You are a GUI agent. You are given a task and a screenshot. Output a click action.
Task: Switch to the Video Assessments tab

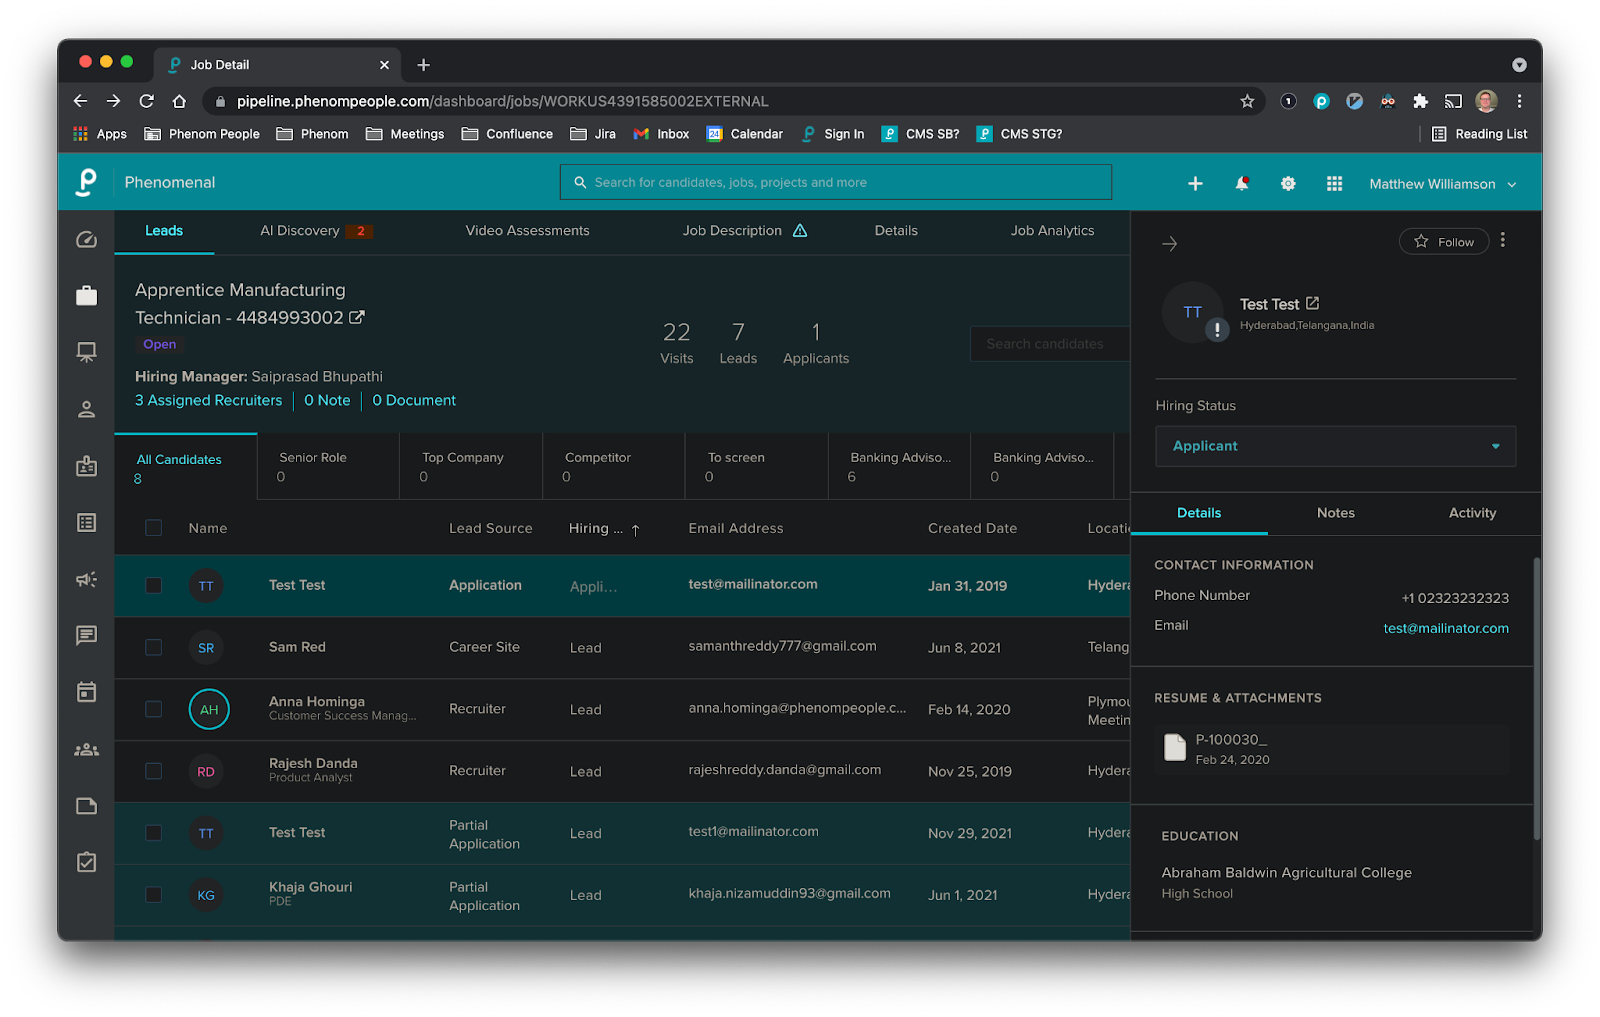point(527,231)
